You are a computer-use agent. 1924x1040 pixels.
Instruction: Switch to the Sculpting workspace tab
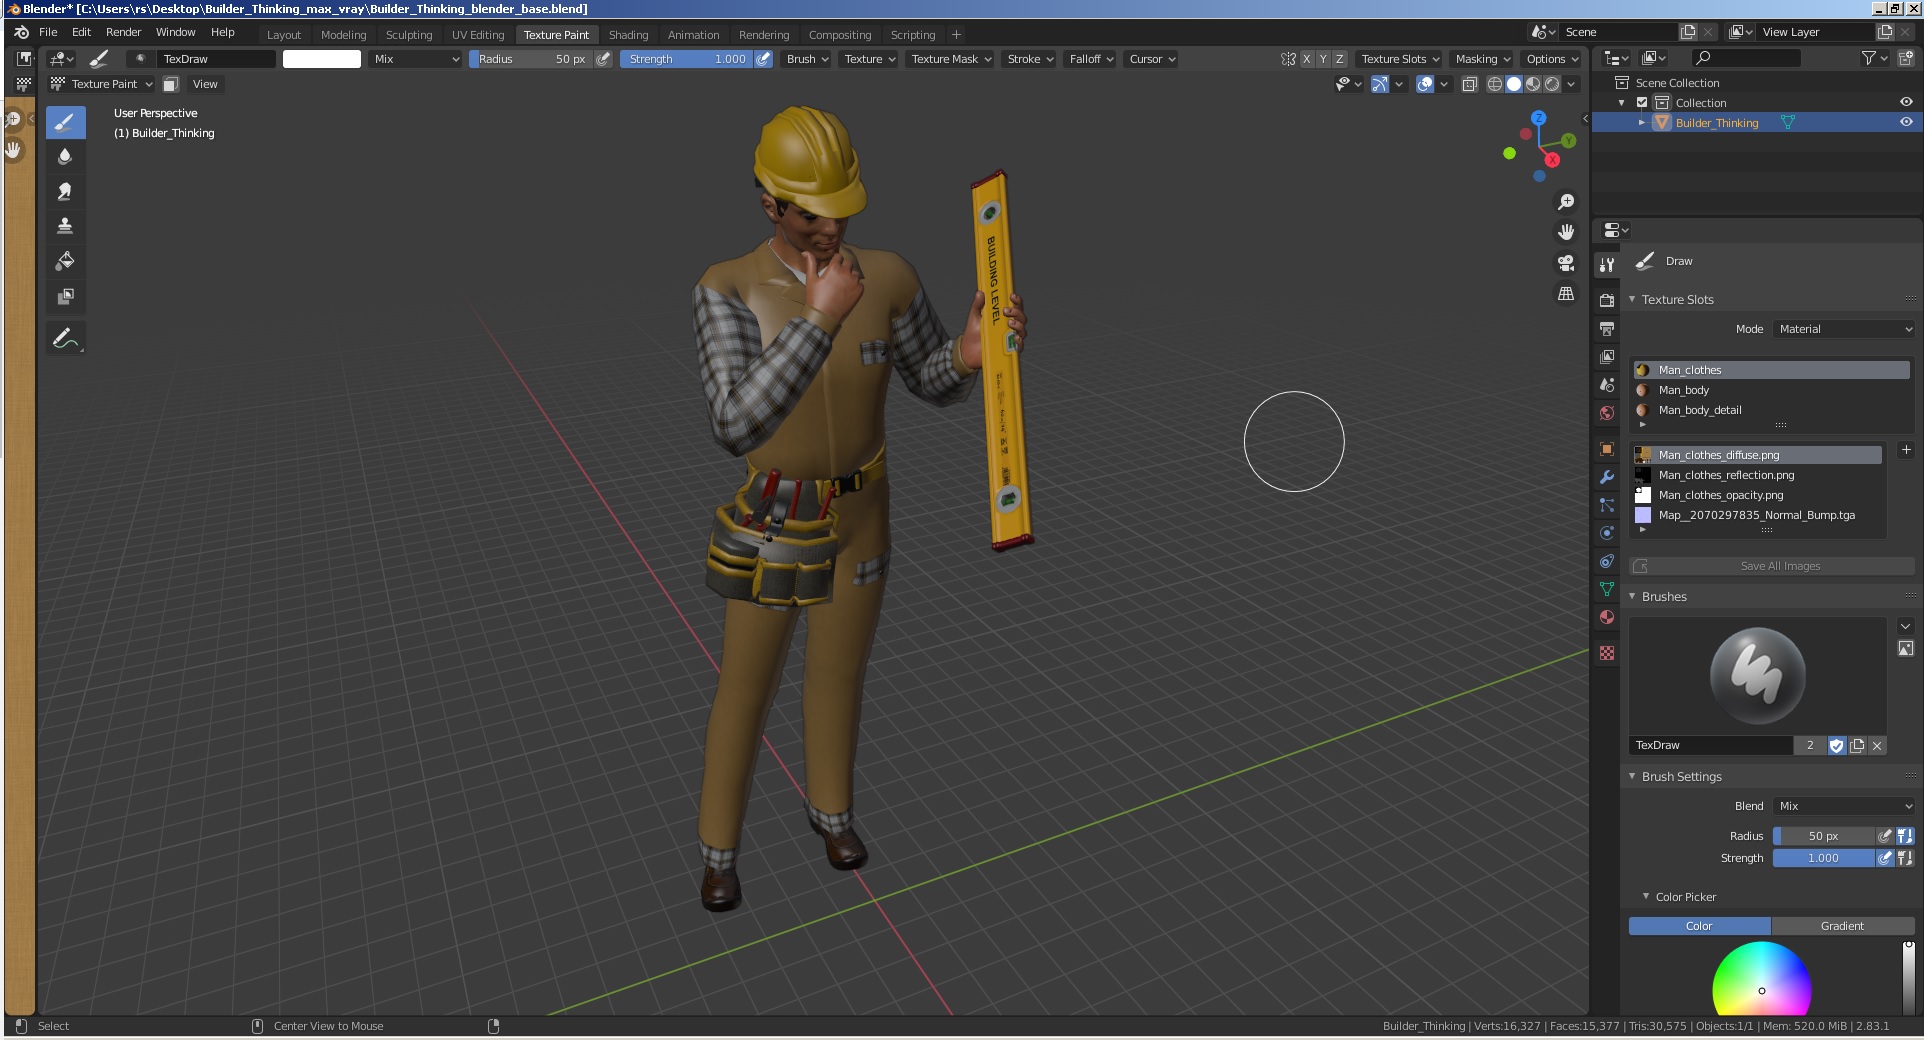[x=409, y=35]
